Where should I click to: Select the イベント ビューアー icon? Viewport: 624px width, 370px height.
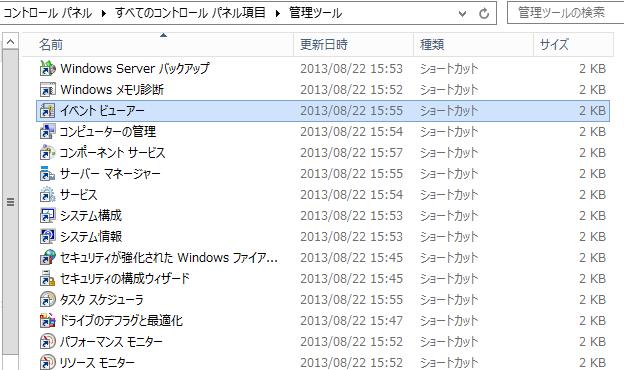click(47, 111)
